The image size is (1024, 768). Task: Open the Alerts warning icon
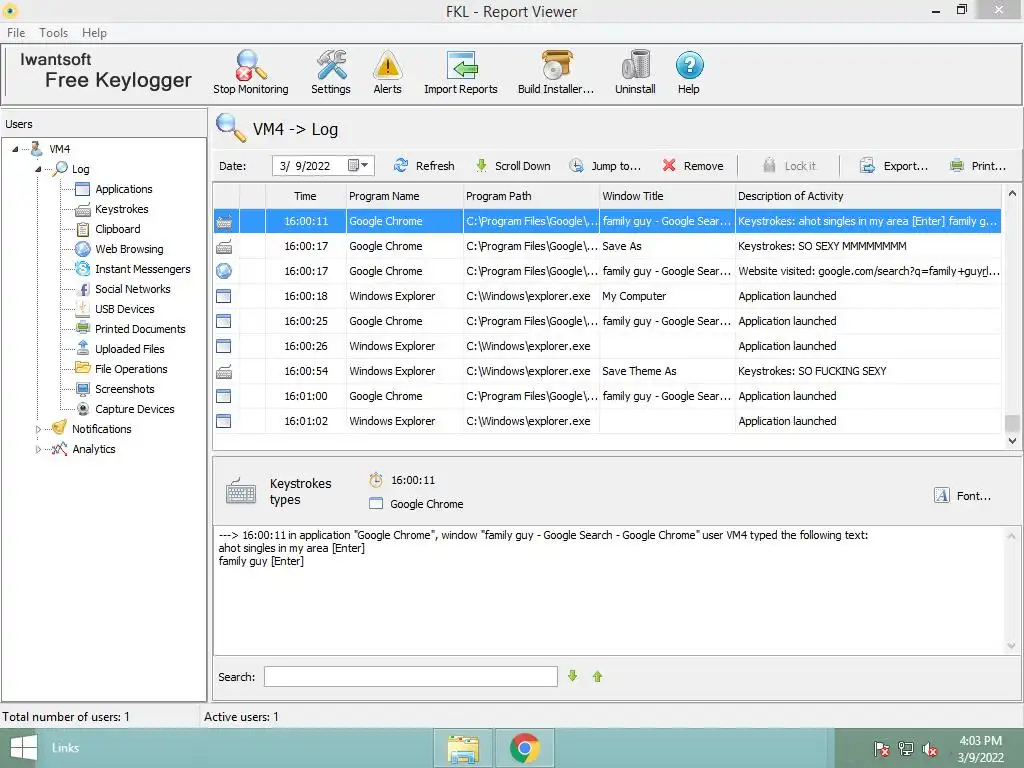coord(387,72)
